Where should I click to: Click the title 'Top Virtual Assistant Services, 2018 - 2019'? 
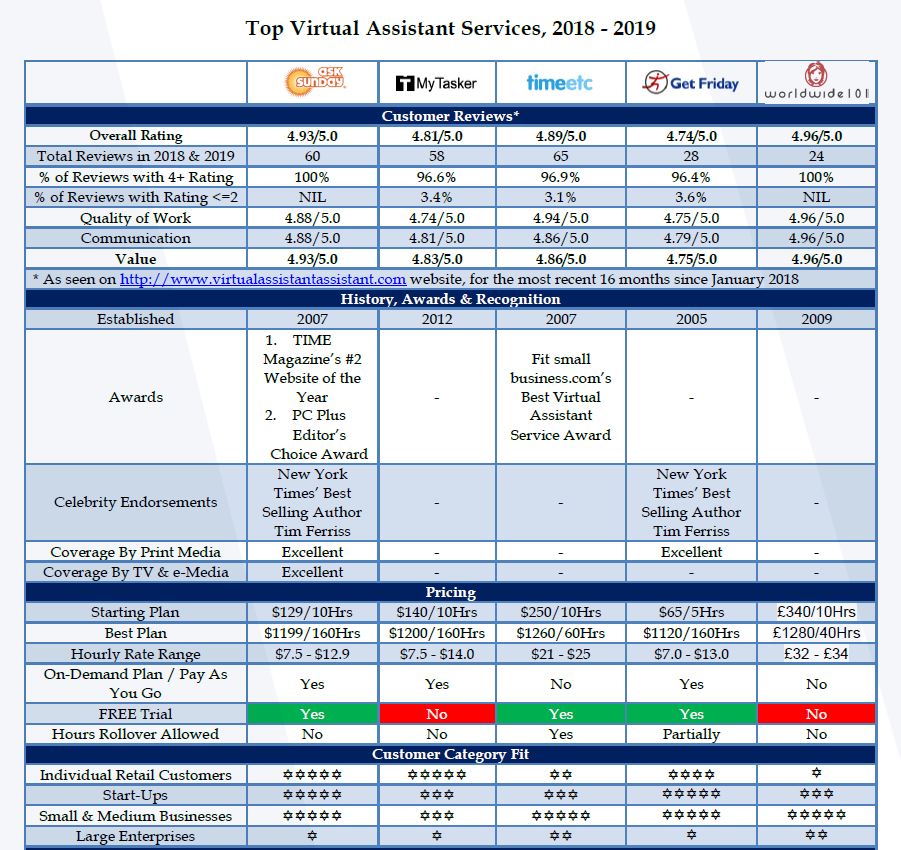coord(450,28)
